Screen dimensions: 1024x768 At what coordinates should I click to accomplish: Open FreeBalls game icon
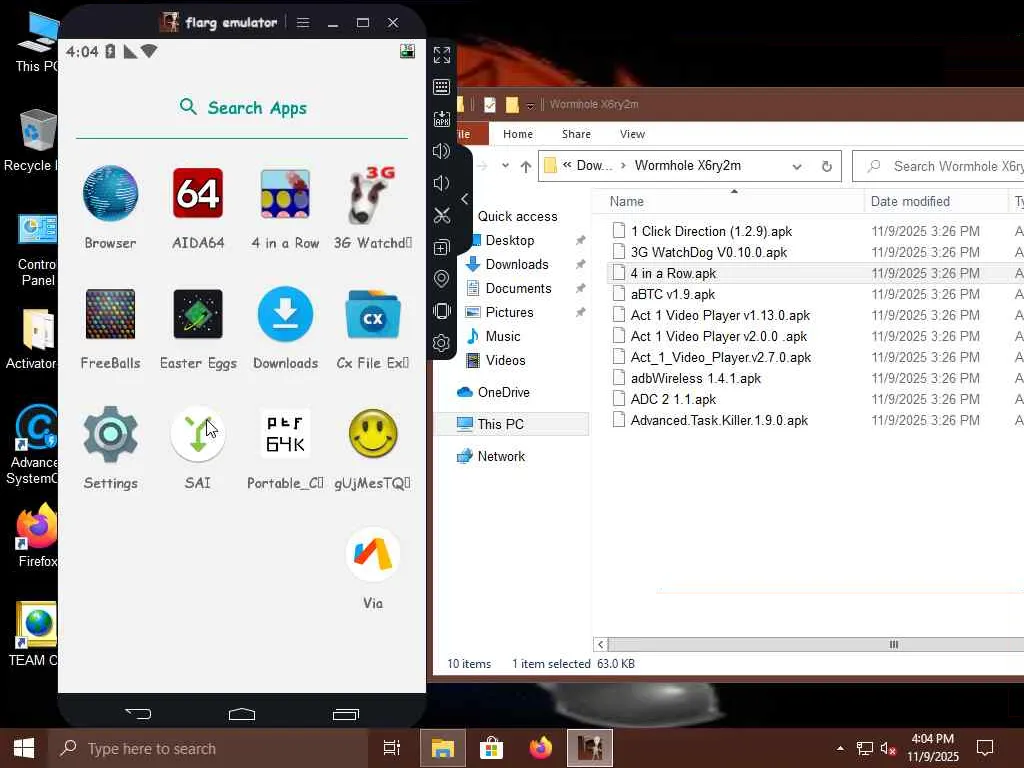click(x=110, y=314)
